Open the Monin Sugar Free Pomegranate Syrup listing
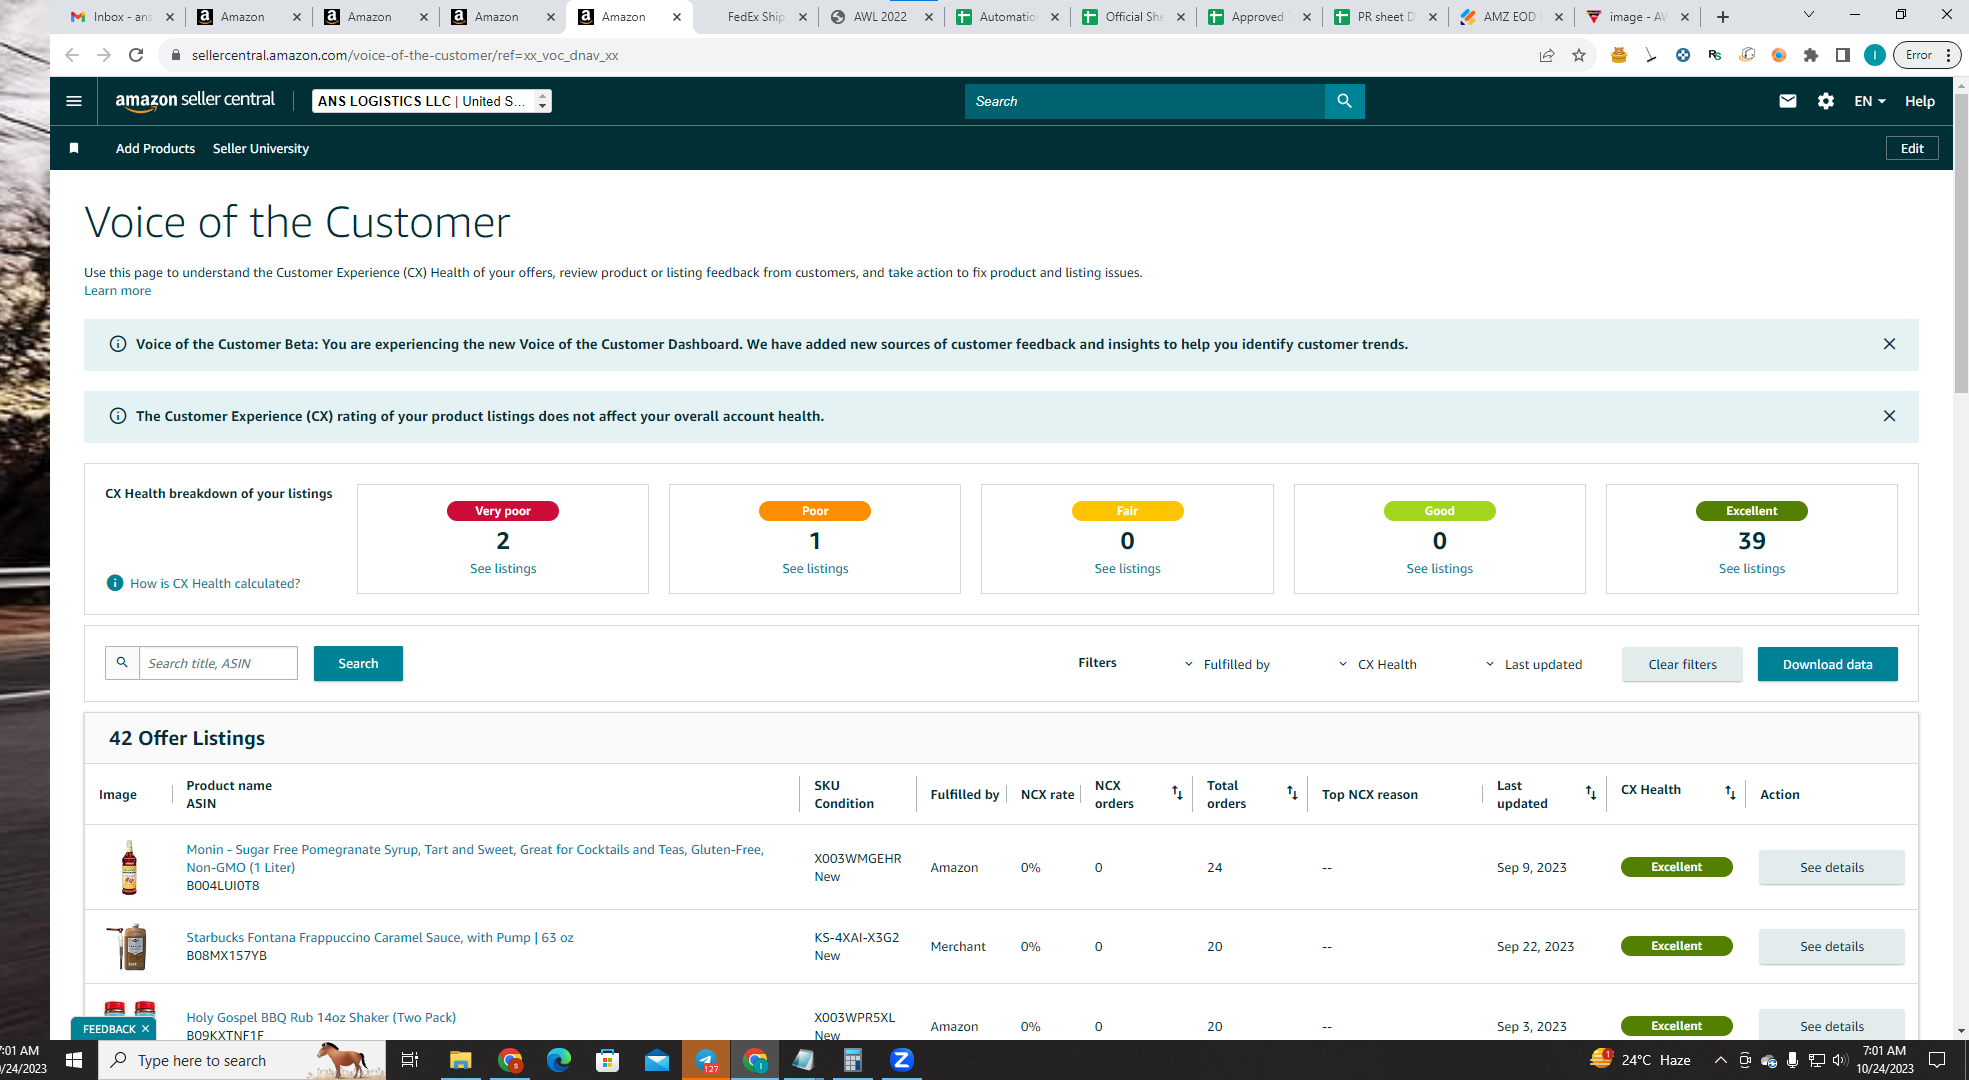 475,858
